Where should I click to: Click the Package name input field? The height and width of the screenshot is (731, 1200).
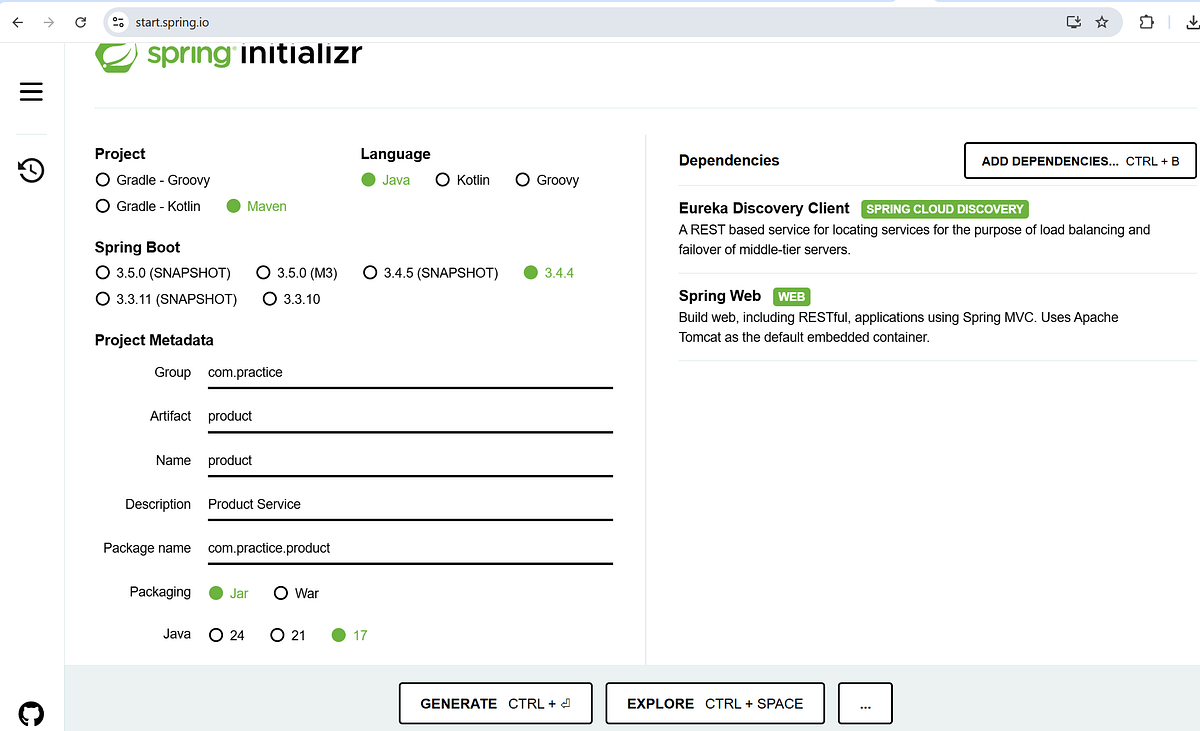coord(410,549)
